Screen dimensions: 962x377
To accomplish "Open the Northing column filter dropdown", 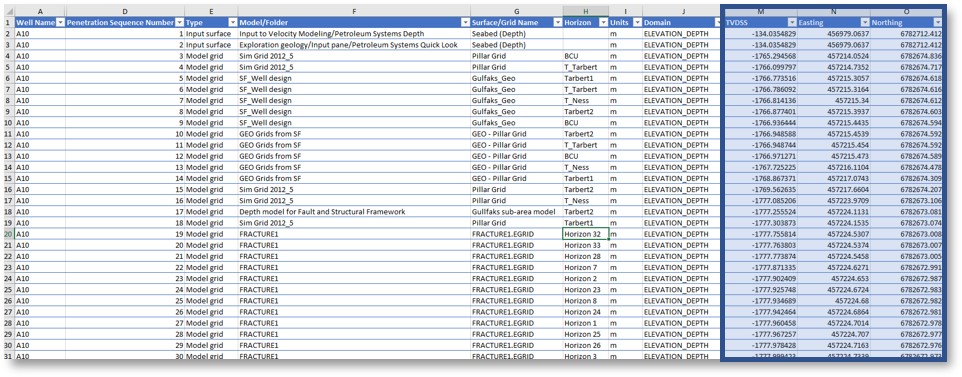I will 937,22.
